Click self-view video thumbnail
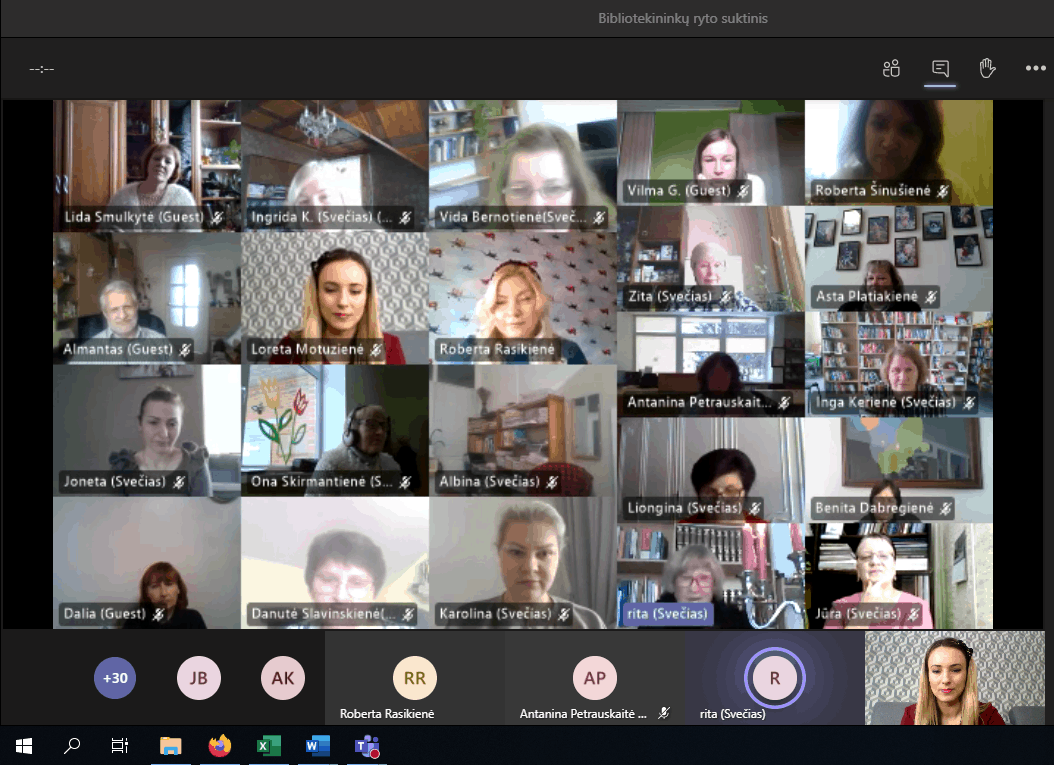 954,678
